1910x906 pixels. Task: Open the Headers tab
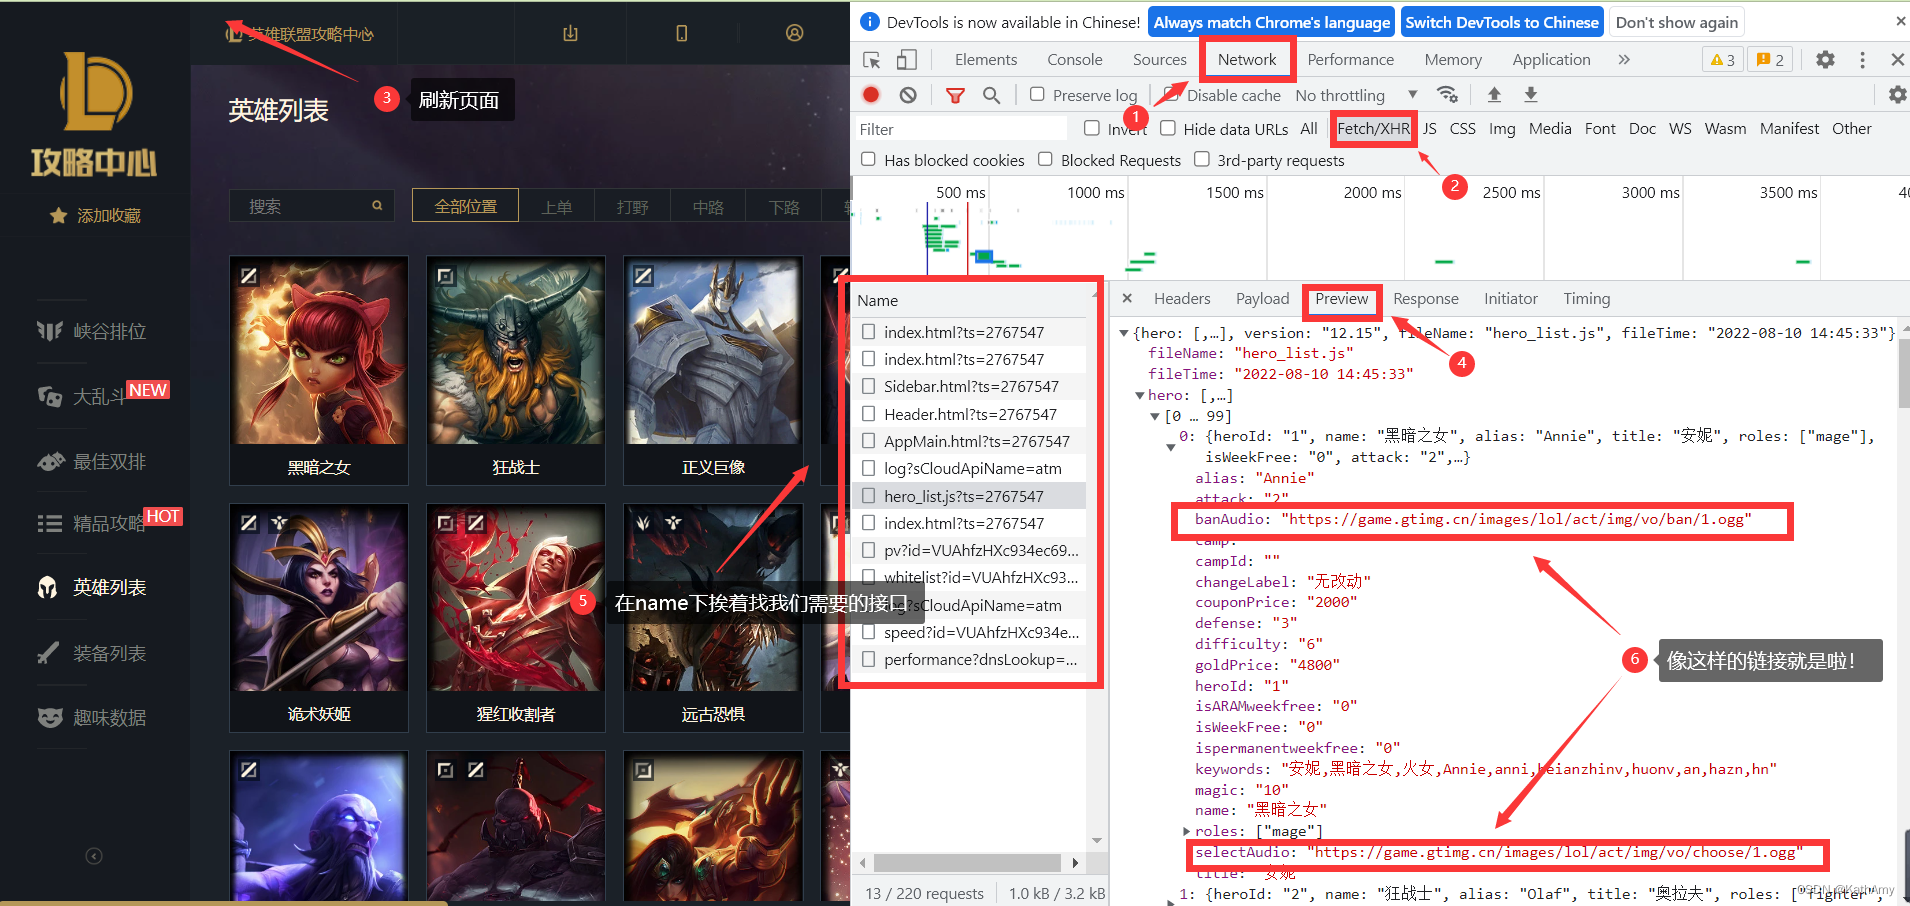click(1182, 299)
